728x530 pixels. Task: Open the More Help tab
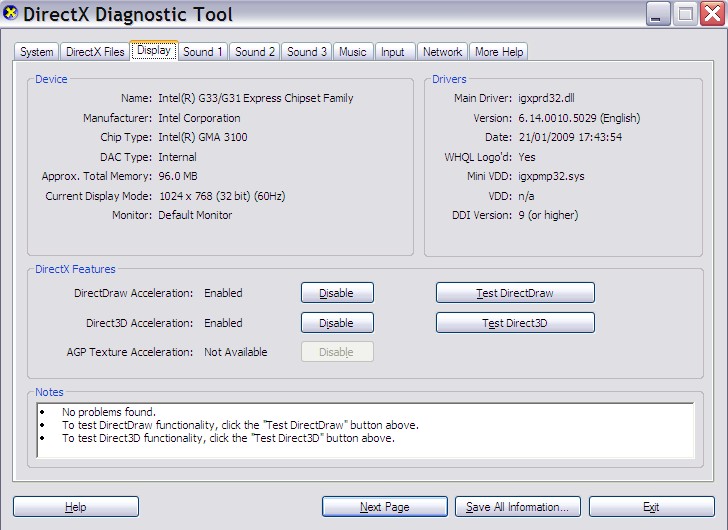point(499,52)
